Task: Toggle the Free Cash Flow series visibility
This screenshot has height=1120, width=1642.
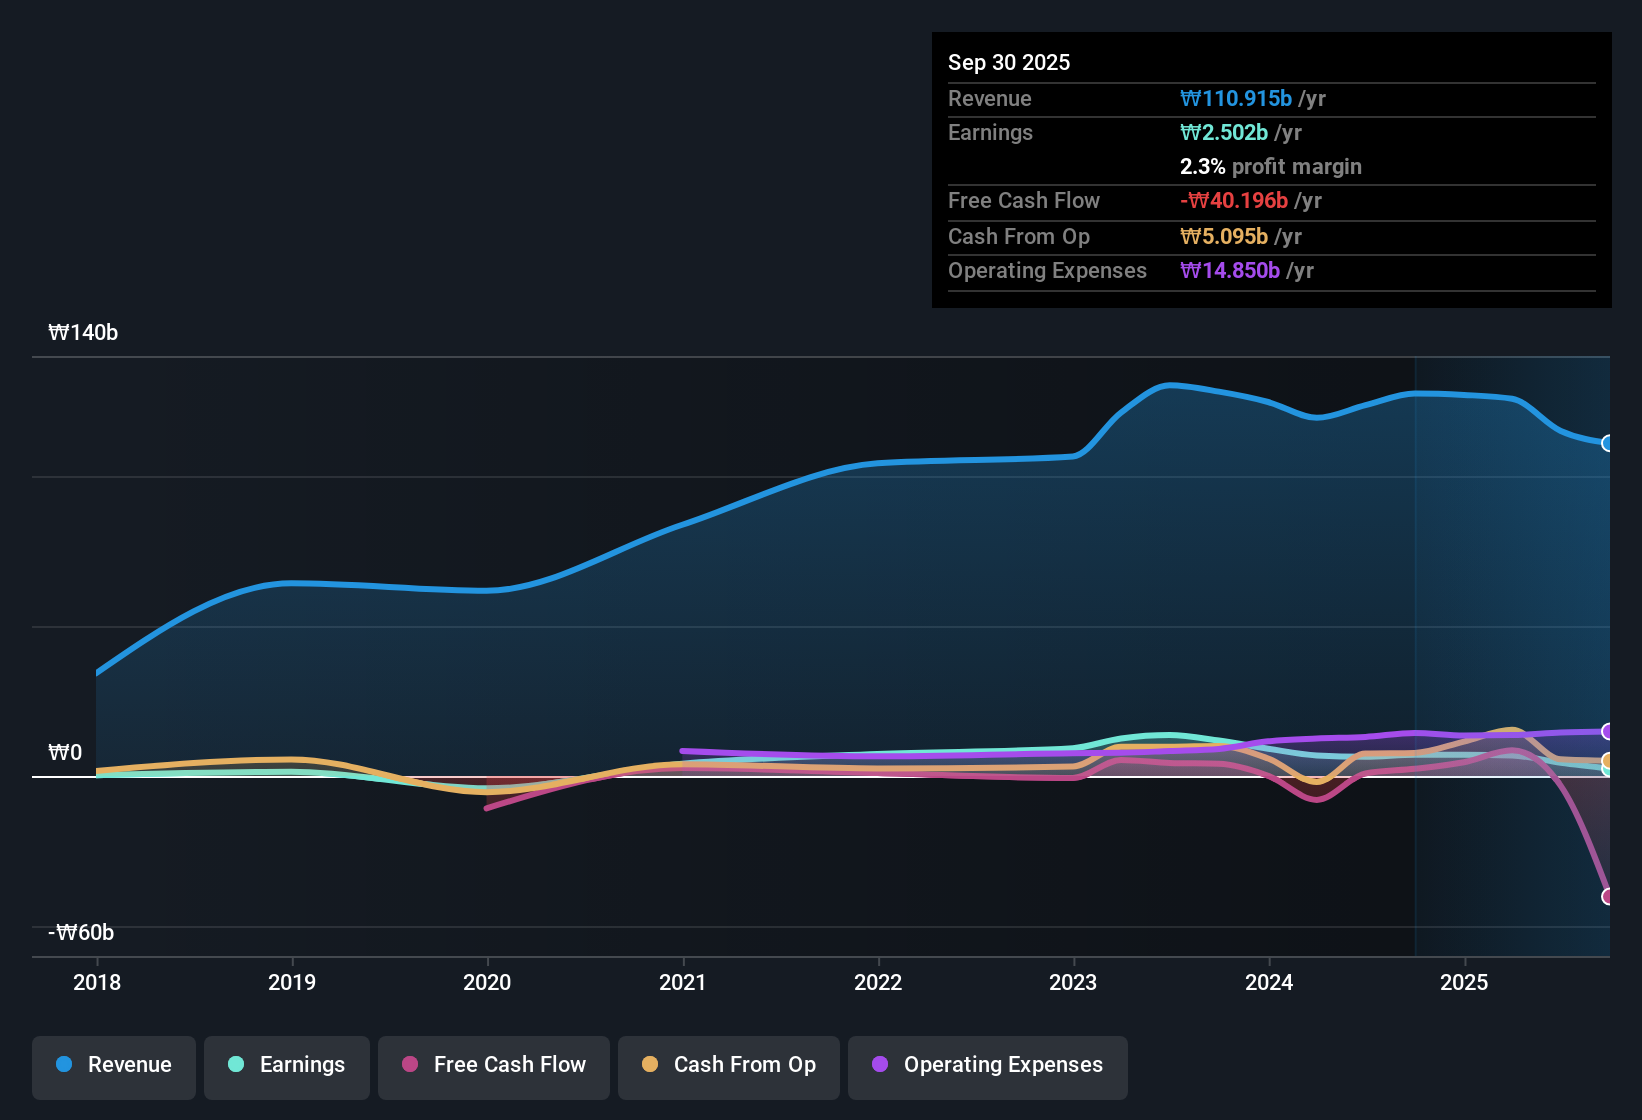Action: coord(493,1065)
